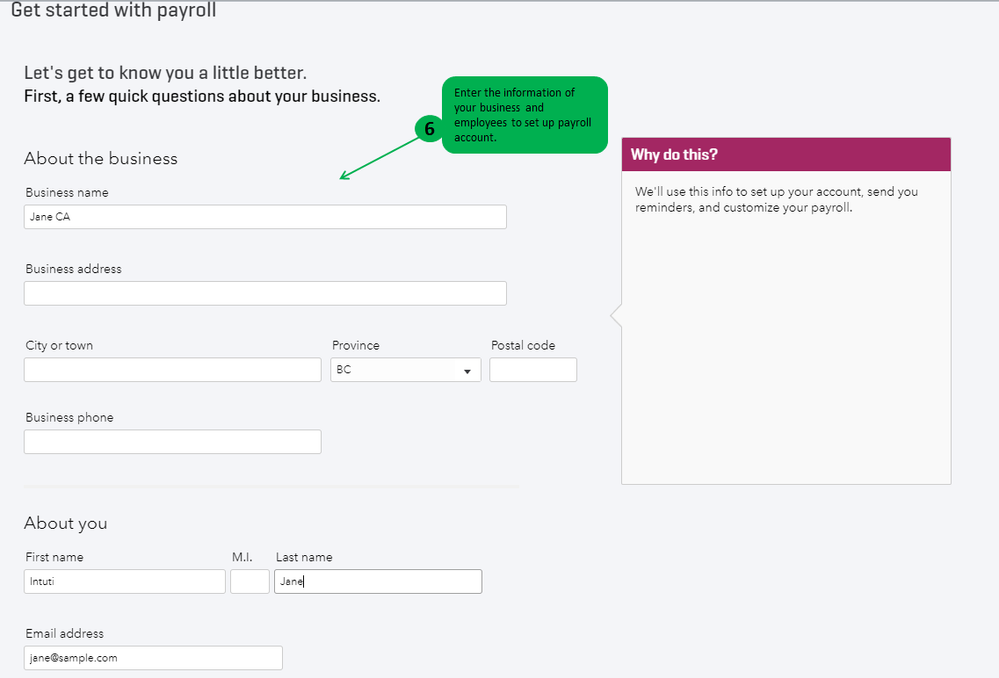999x678 pixels.
Task: Click the "About you" section heading
Action: click(66, 523)
